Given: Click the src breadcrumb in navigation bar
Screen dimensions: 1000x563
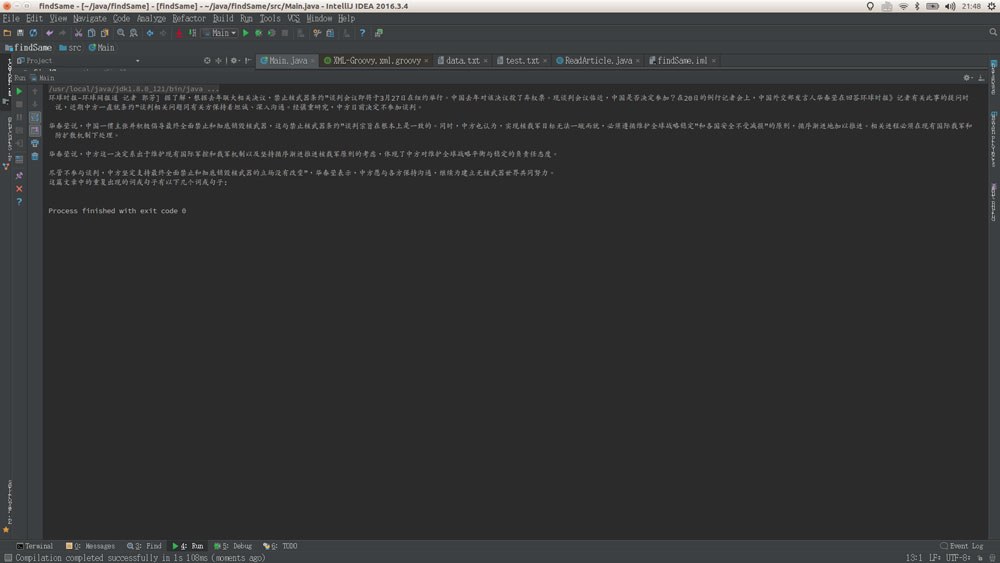Looking at the screenshot, I should click(70, 47).
